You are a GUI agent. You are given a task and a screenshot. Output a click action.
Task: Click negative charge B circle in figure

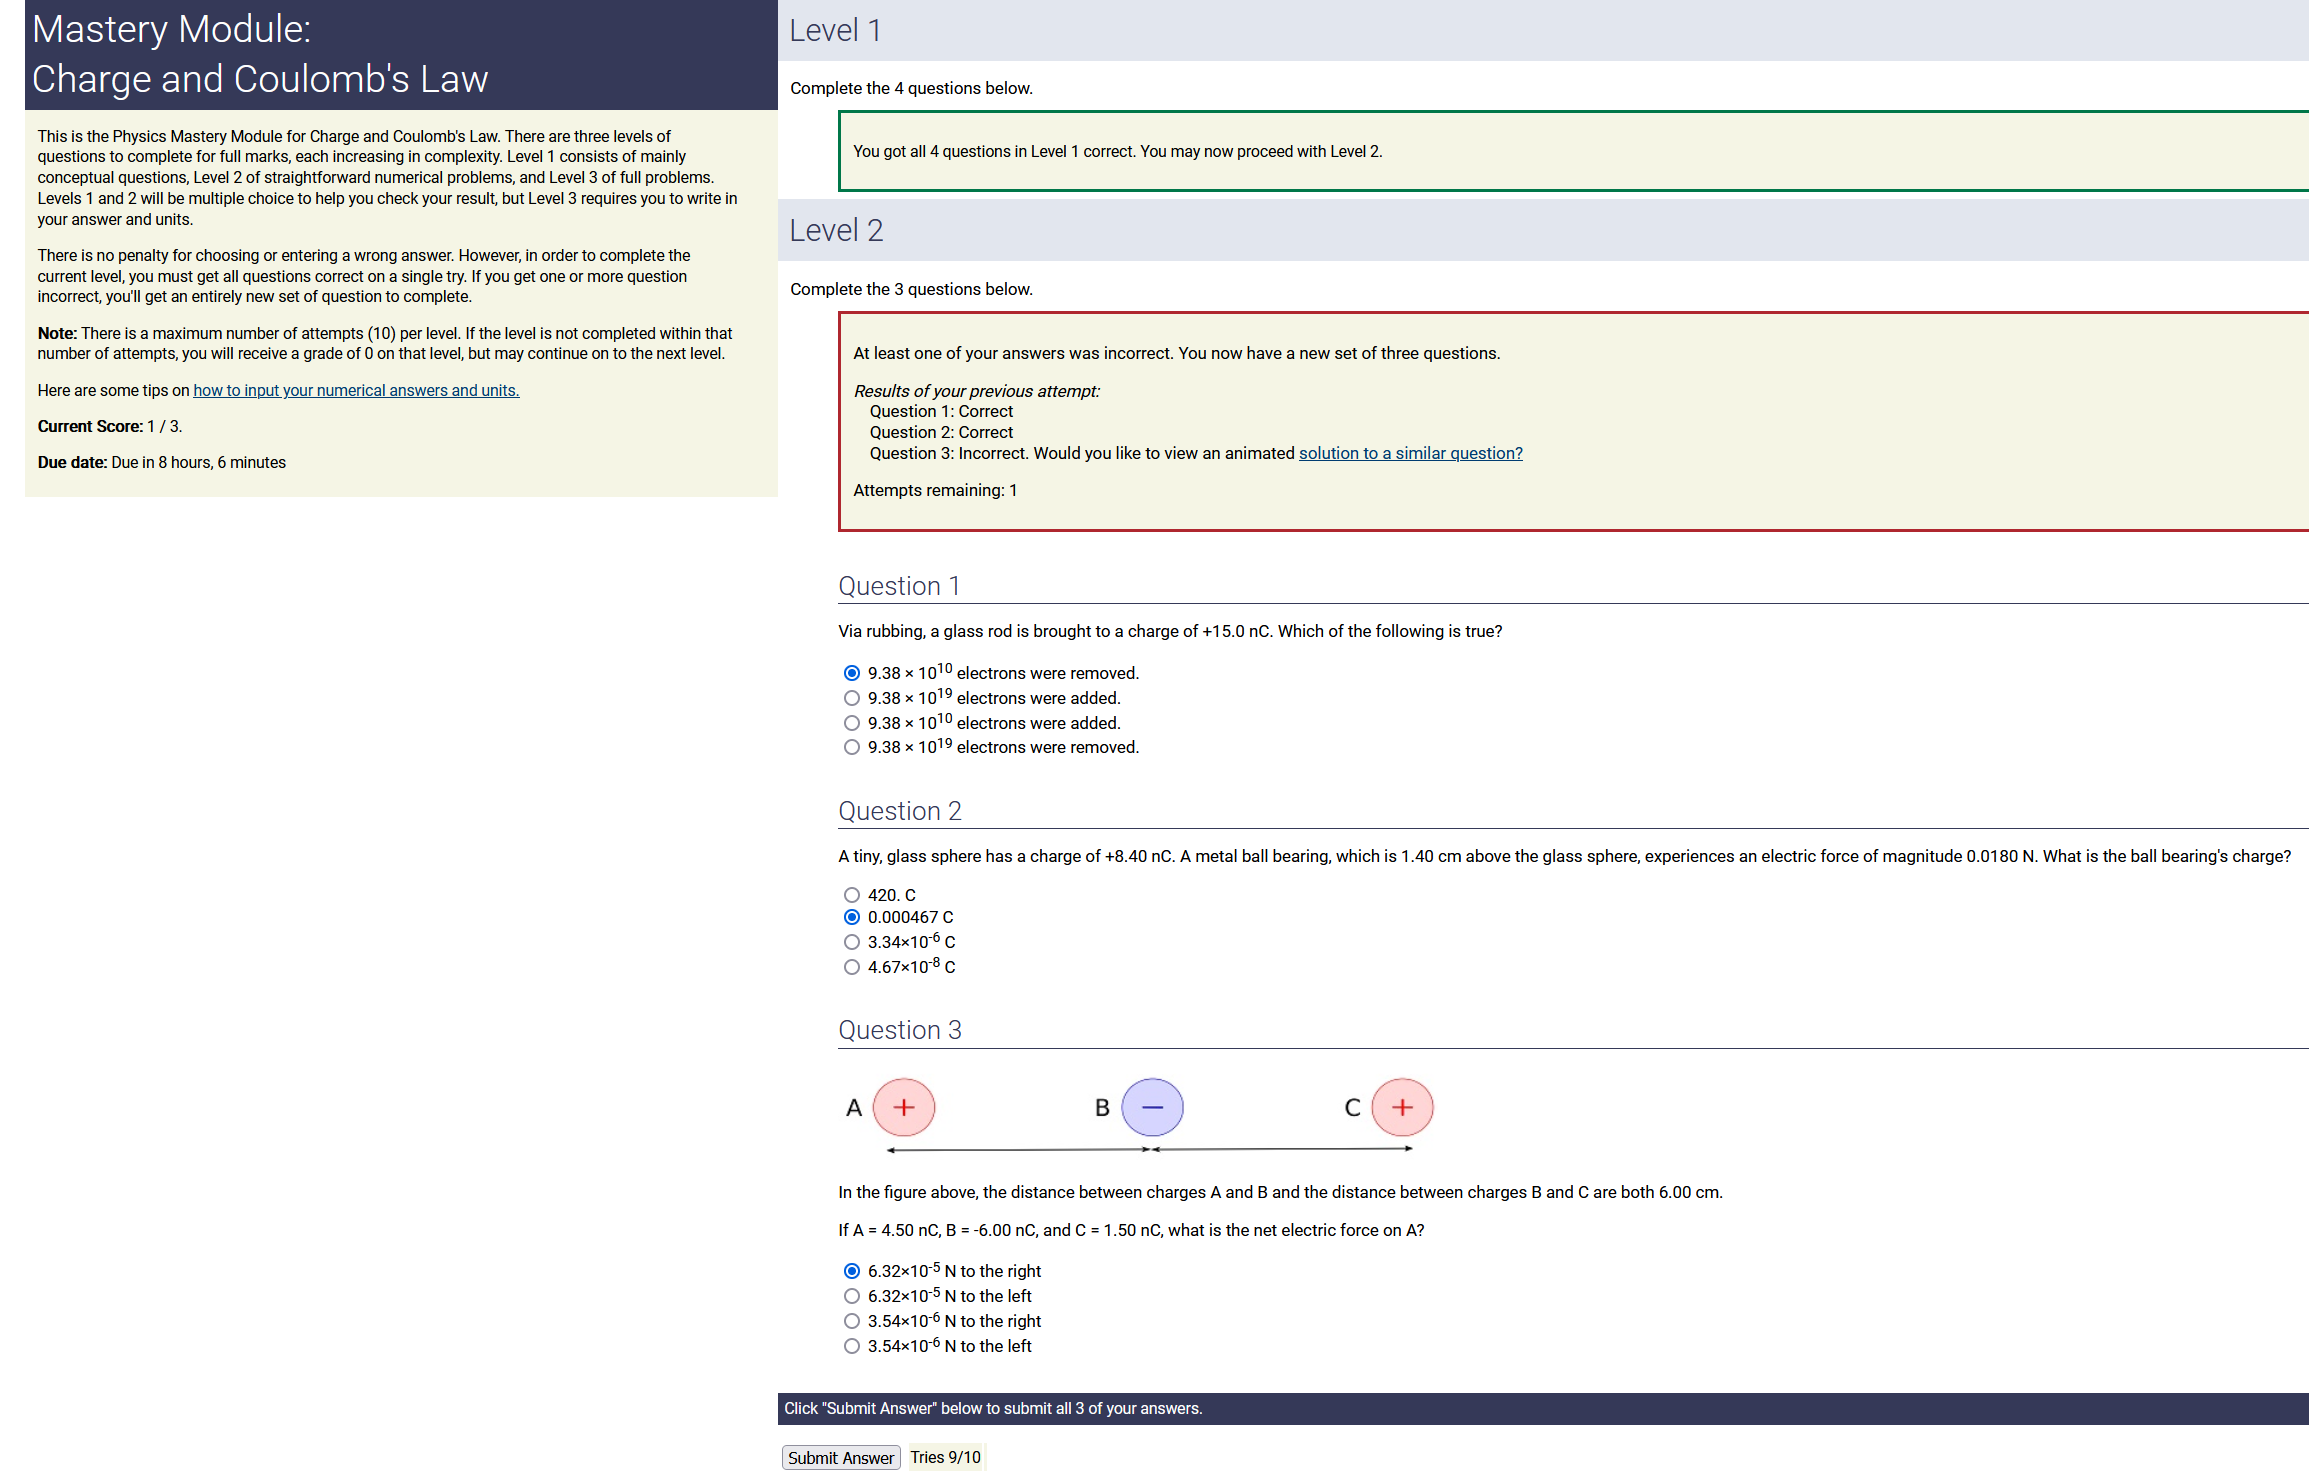point(1152,1107)
